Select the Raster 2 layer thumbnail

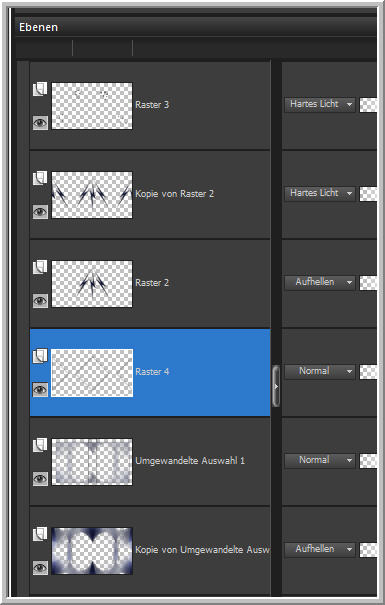pyautogui.click(x=92, y=284)
